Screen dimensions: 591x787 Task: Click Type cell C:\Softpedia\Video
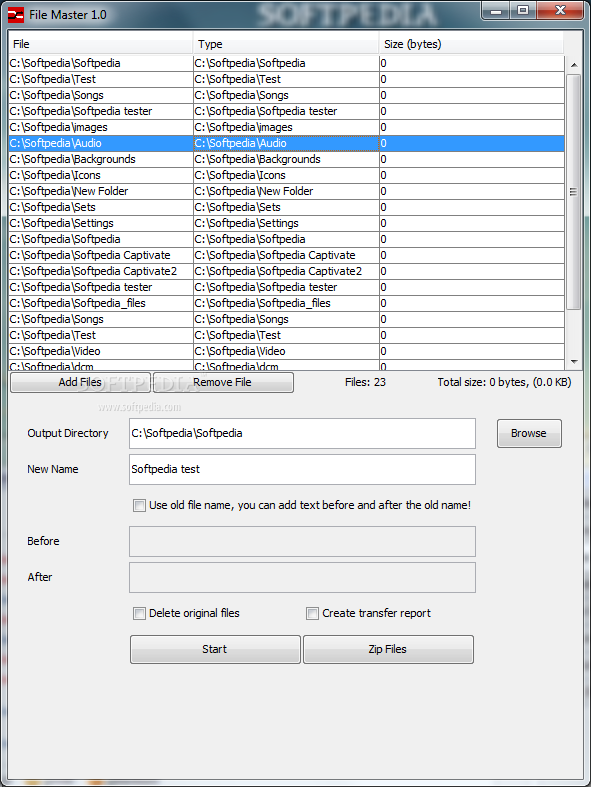[286, 351]
